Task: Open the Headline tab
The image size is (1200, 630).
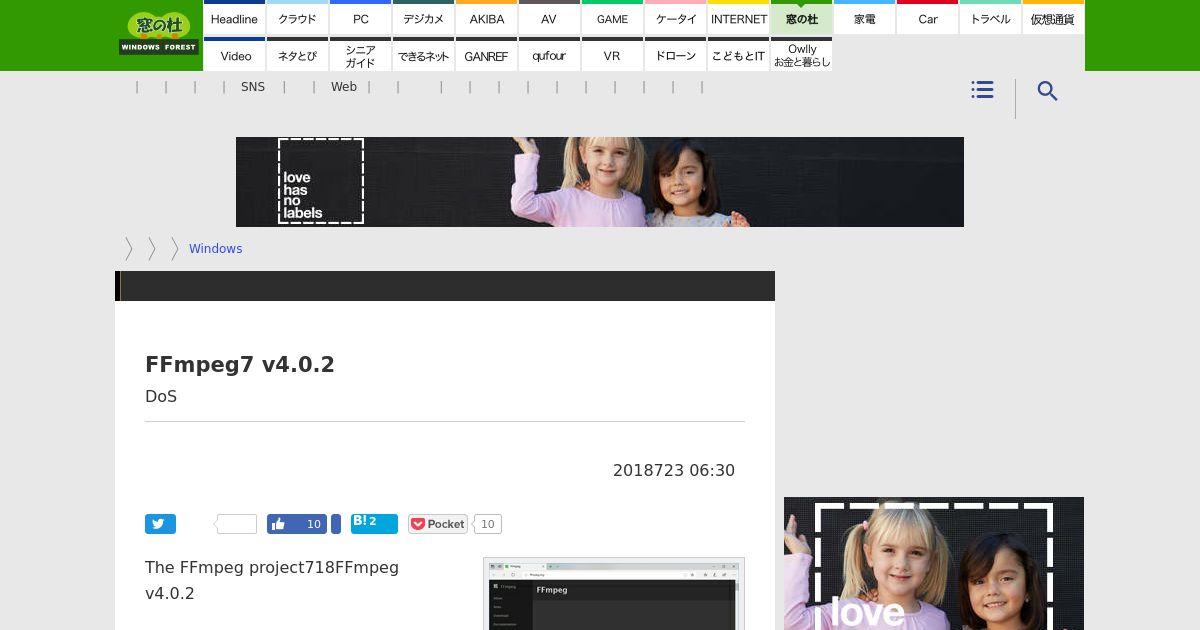Action: coord(234,18)
